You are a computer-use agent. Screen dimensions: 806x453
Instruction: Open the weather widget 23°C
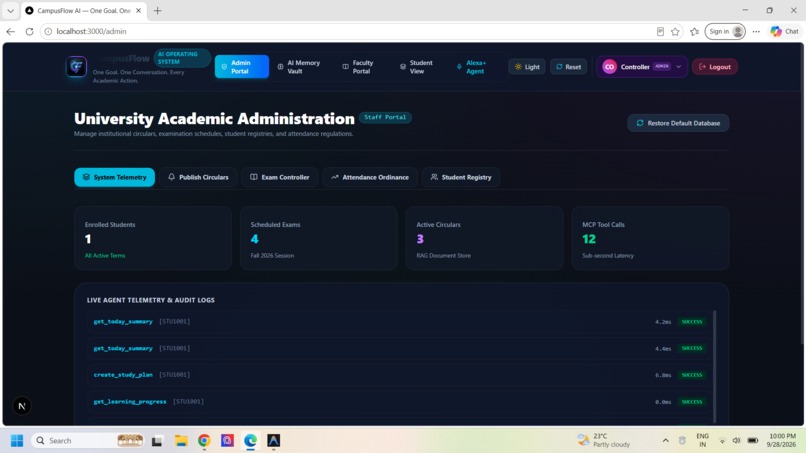coord(604,440)
